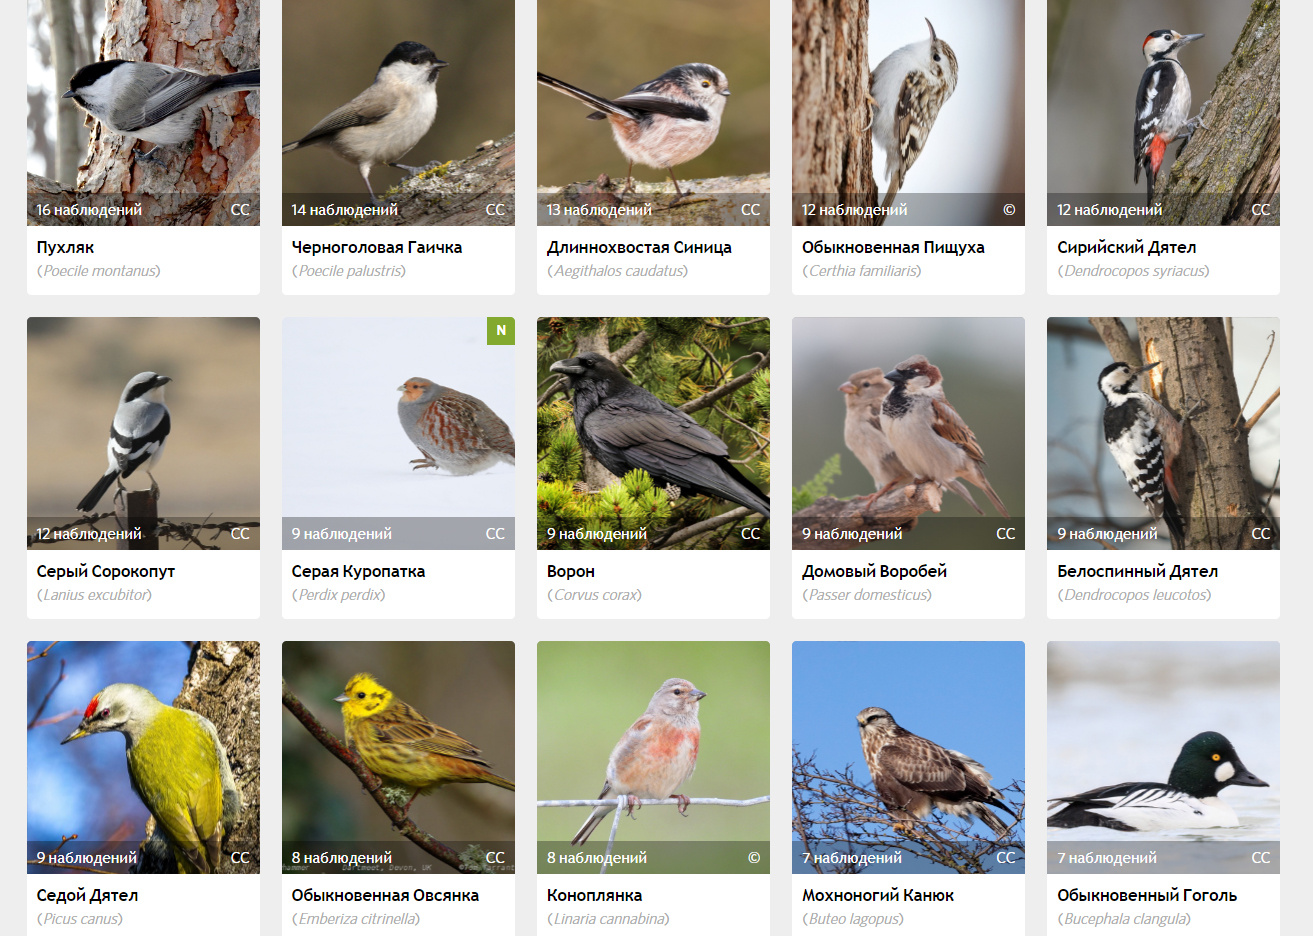Click the CC license icon on Ворон photo
This screenshot has height=936, width=1313.
pos(750,534)
